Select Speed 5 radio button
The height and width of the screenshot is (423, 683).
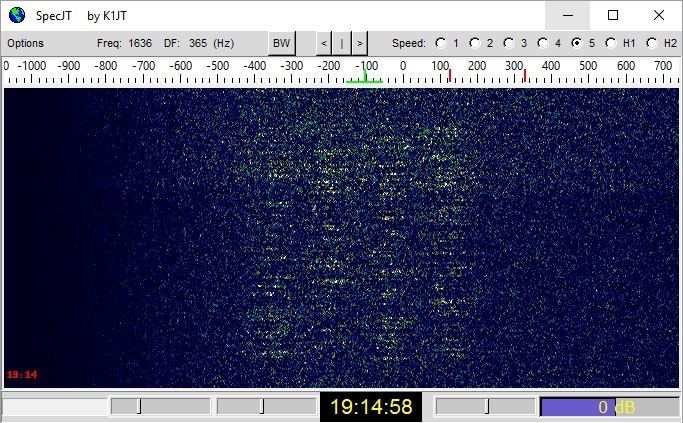click(x=577, y=43)
